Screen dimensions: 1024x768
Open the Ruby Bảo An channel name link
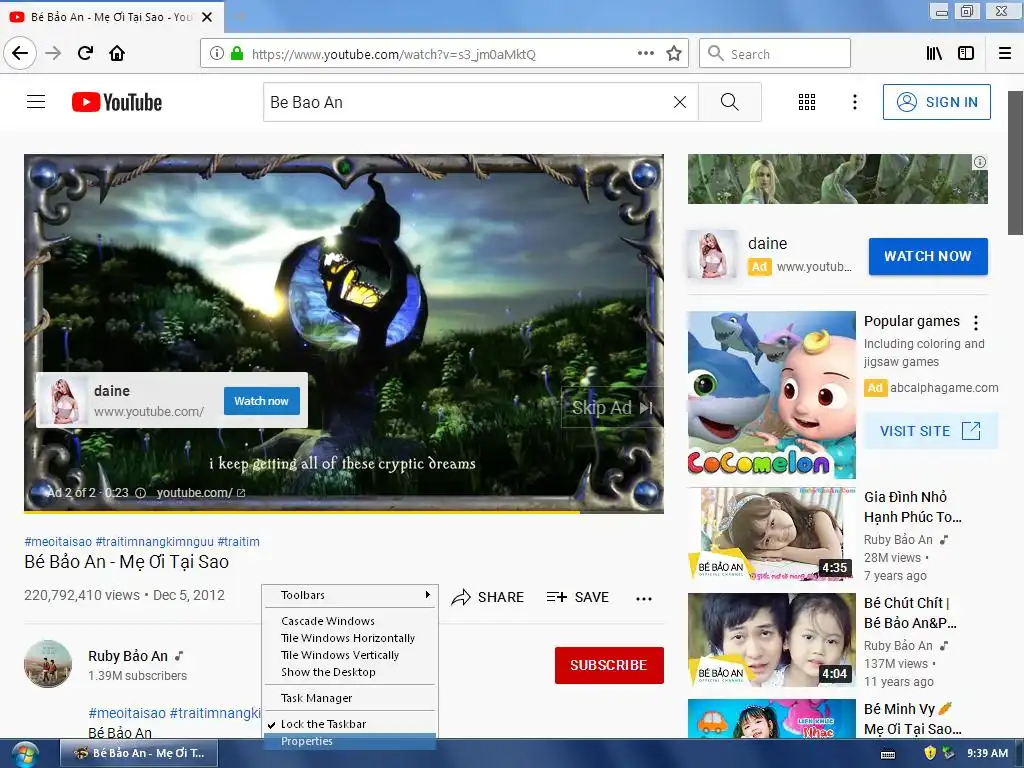tap(128, 656)
